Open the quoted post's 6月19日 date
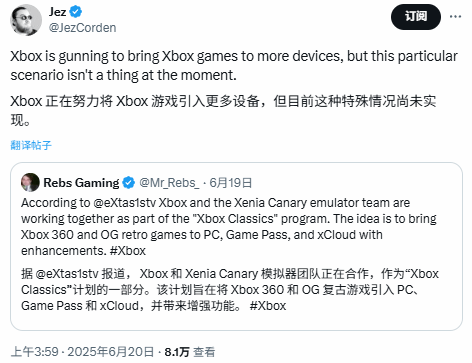Viewport: 472px width, 363px height. [230, 183]
